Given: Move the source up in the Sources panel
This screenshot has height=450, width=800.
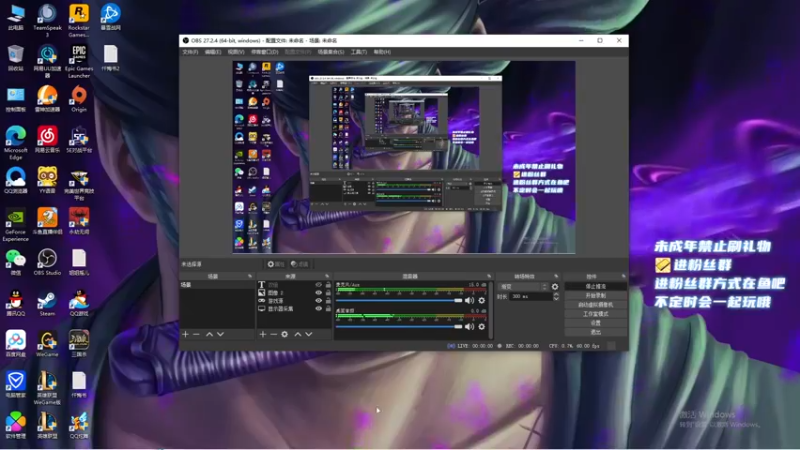Looking at the screenshot, I should click(297, 334).
